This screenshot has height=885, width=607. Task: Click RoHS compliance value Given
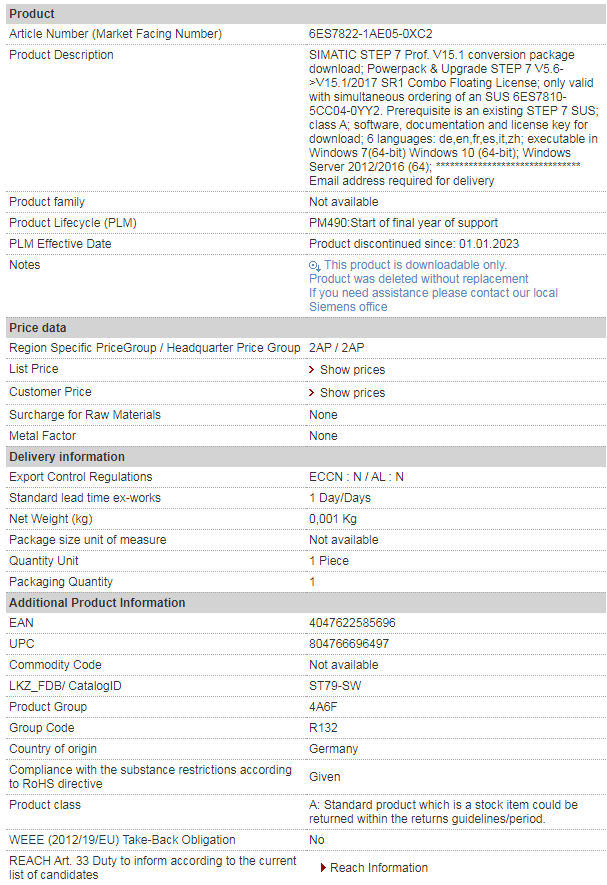pos(325,777)
